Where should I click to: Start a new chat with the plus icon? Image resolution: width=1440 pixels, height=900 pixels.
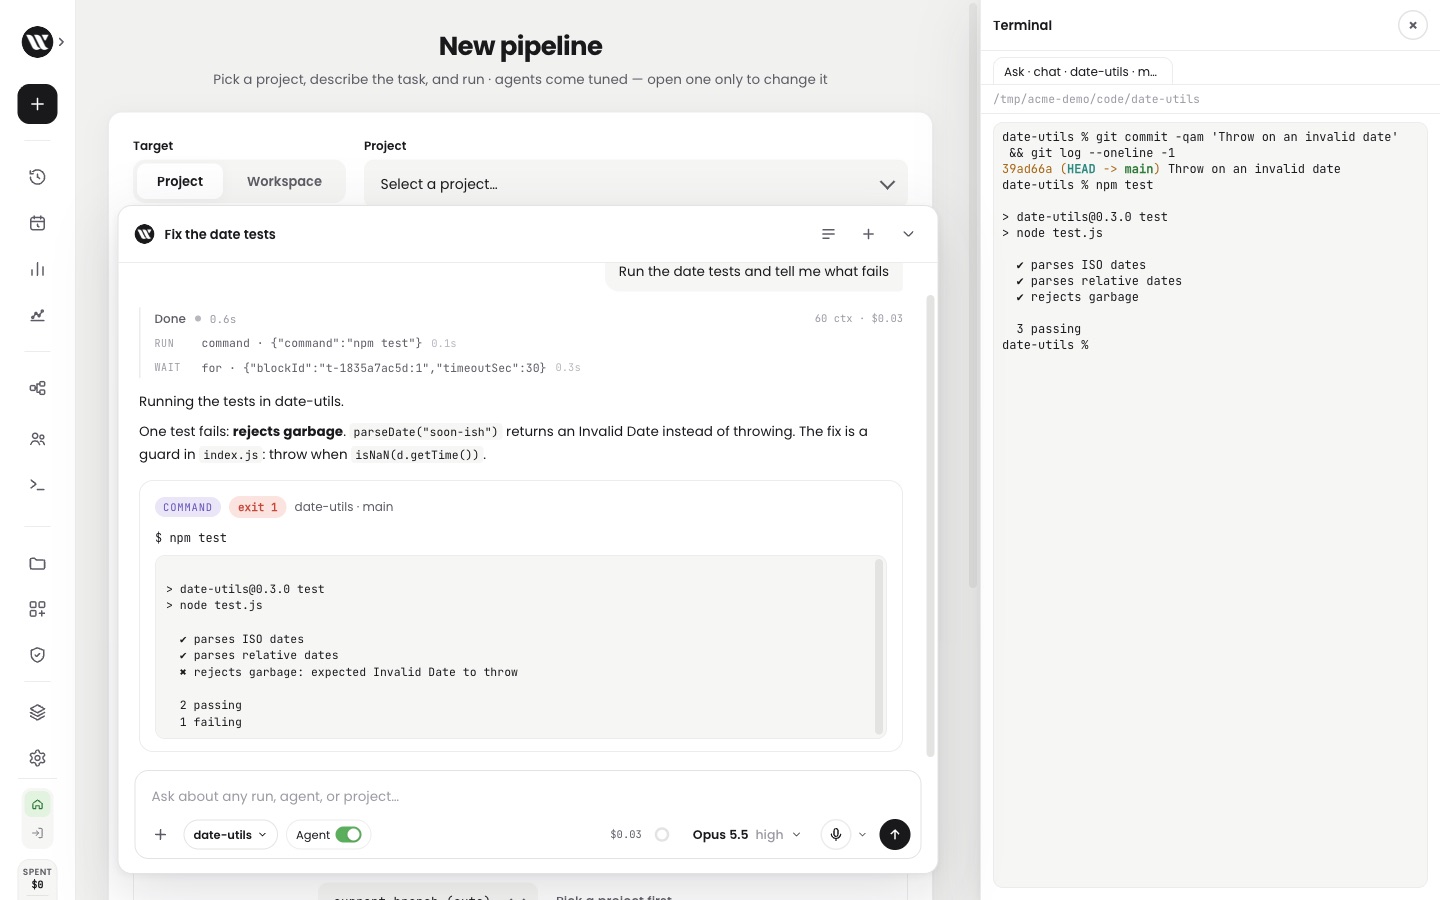click(868, 234)
